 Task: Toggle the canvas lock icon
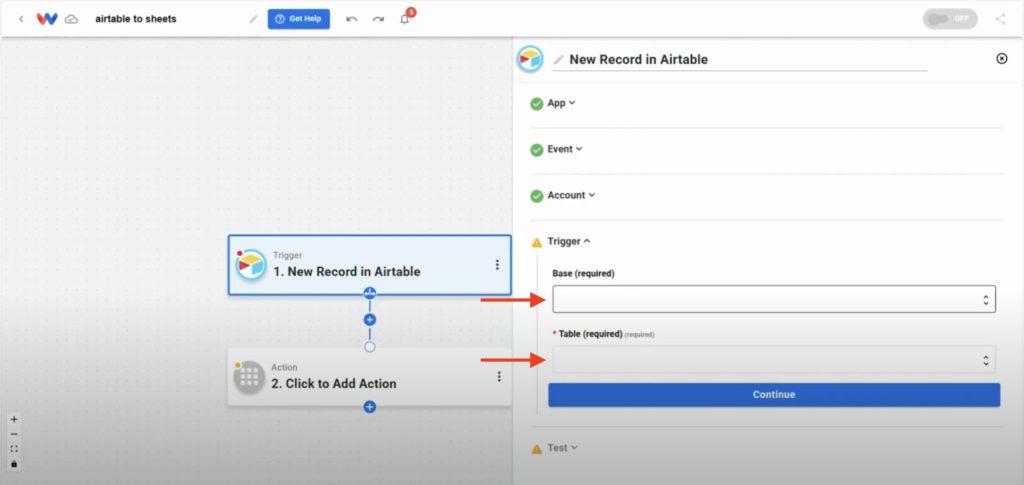[14, 464]
